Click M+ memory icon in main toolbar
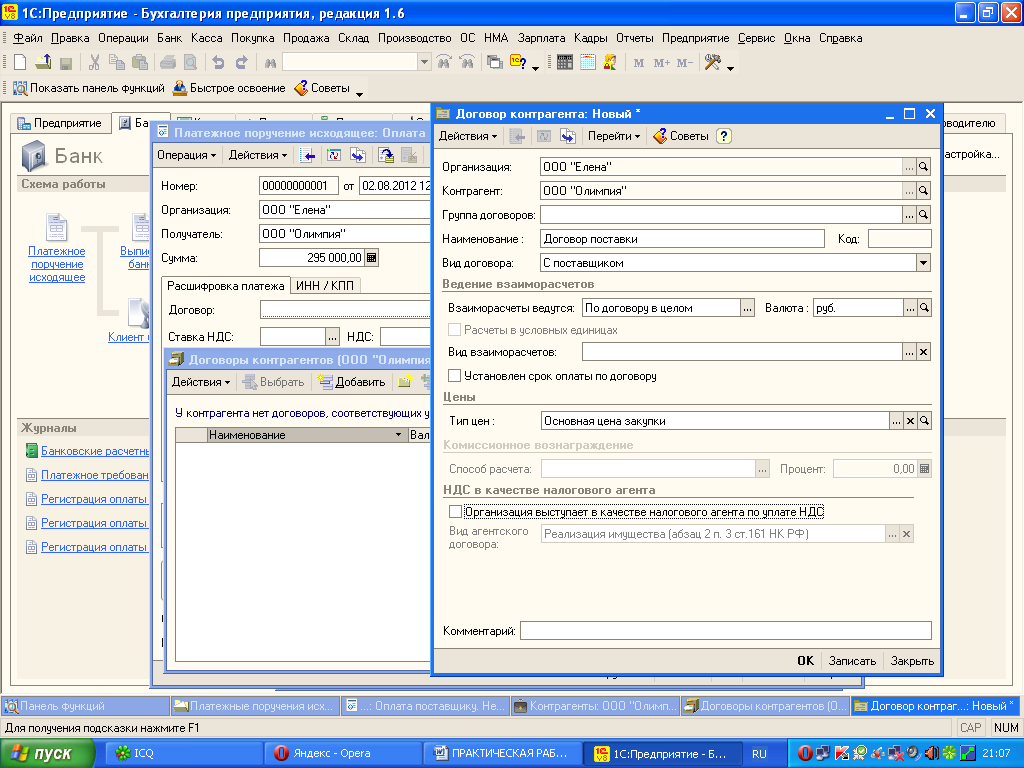 [x=662, y=63]
